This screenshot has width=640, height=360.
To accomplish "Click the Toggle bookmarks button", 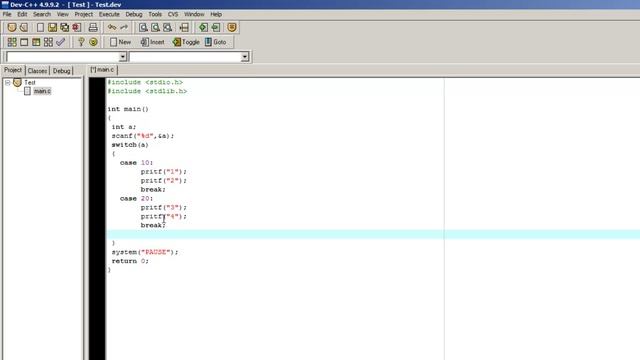I will (186, 42).
